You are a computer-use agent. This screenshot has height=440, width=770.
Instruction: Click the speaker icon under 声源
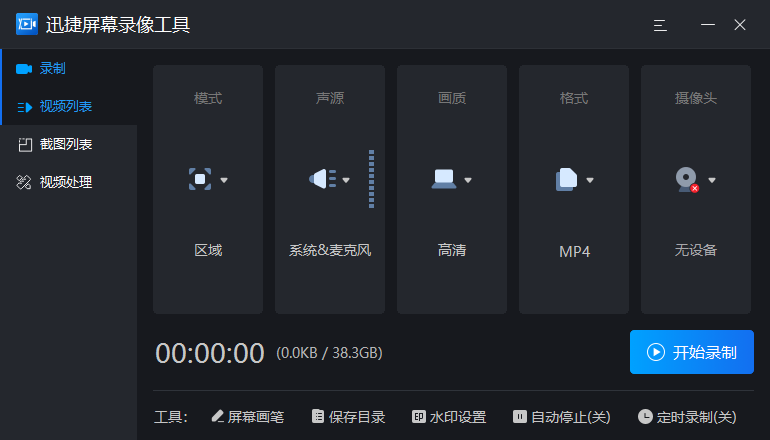[x=322, y=179]
